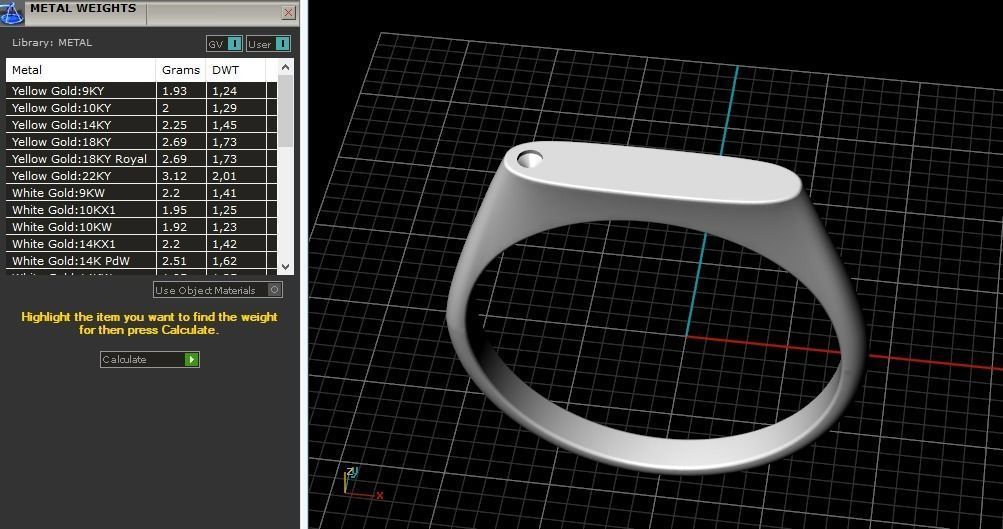Click the METAL WEIGHTS panel title

[83, 8]
